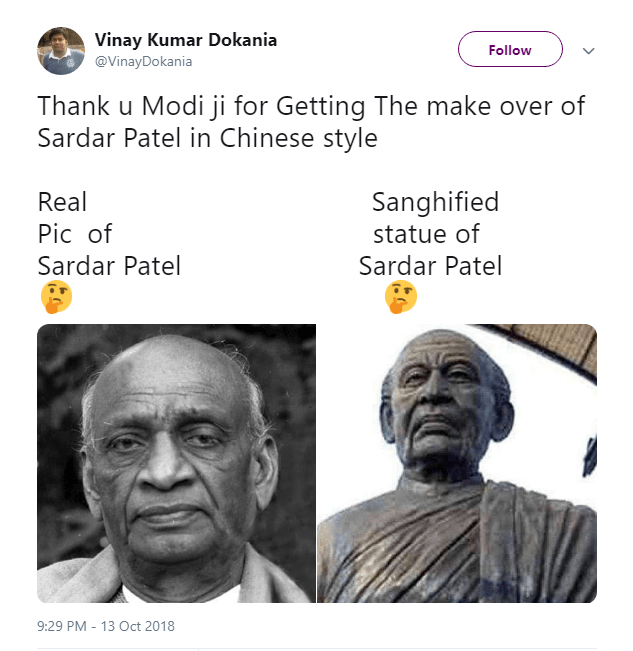The width and height of the screenshot is (633, 651).
Task: Click 'Sardar Patel in' on second tweet line
Action: coord(124,138)
